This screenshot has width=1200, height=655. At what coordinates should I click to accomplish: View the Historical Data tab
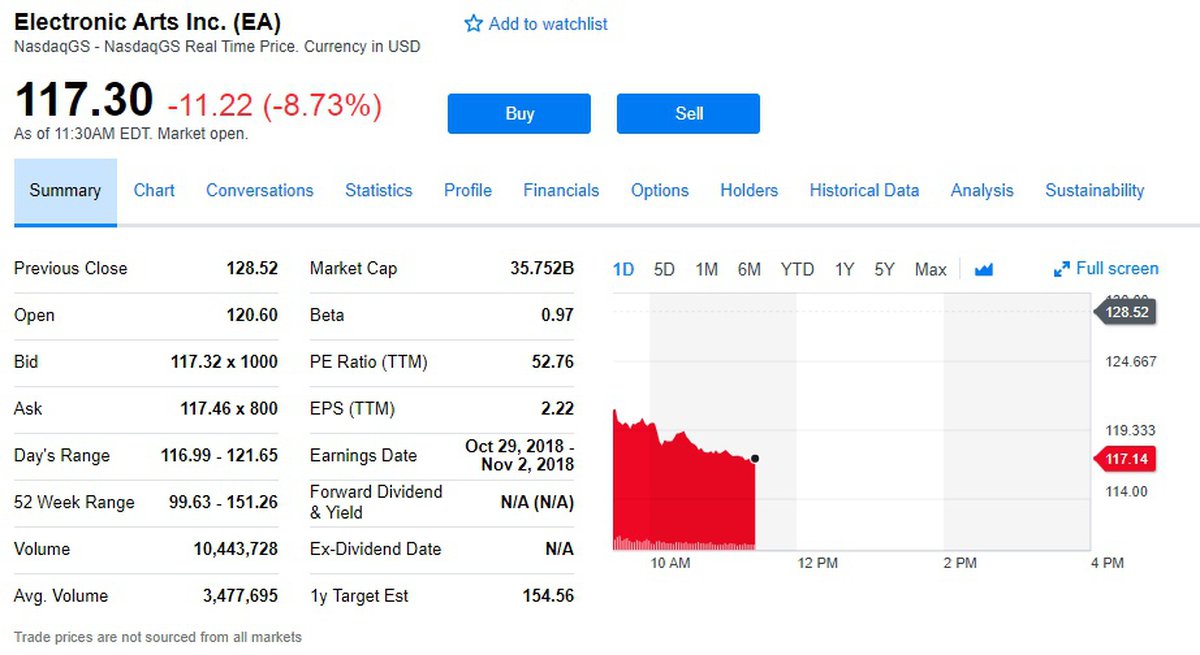pos(864,190)
